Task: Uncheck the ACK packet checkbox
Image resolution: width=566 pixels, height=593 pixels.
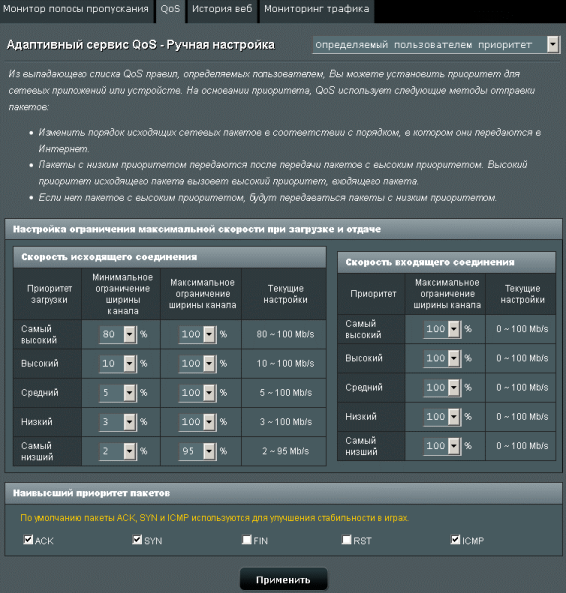Action: [x=28, y=539]
